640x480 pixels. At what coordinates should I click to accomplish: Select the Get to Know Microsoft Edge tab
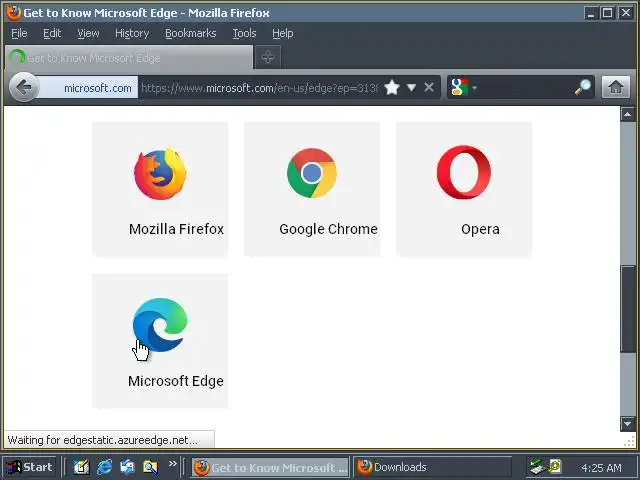coord(129,57)
